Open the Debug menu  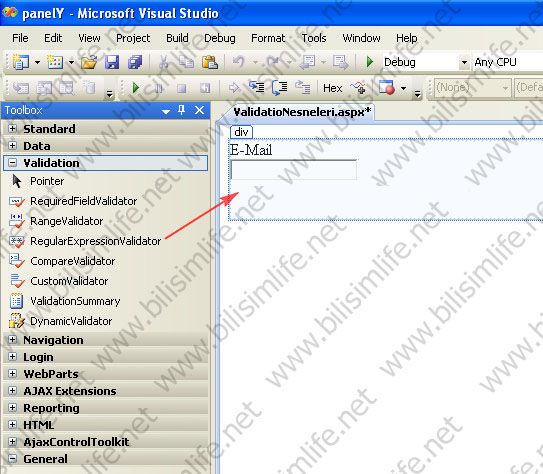220,38
